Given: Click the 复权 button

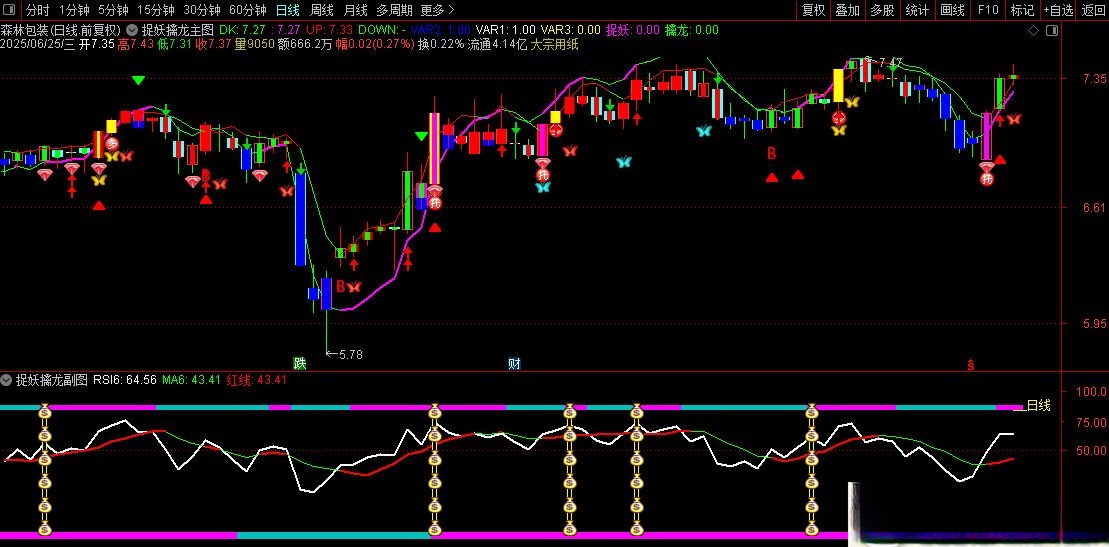Looking at the screenshot, I should pos(814,10).
